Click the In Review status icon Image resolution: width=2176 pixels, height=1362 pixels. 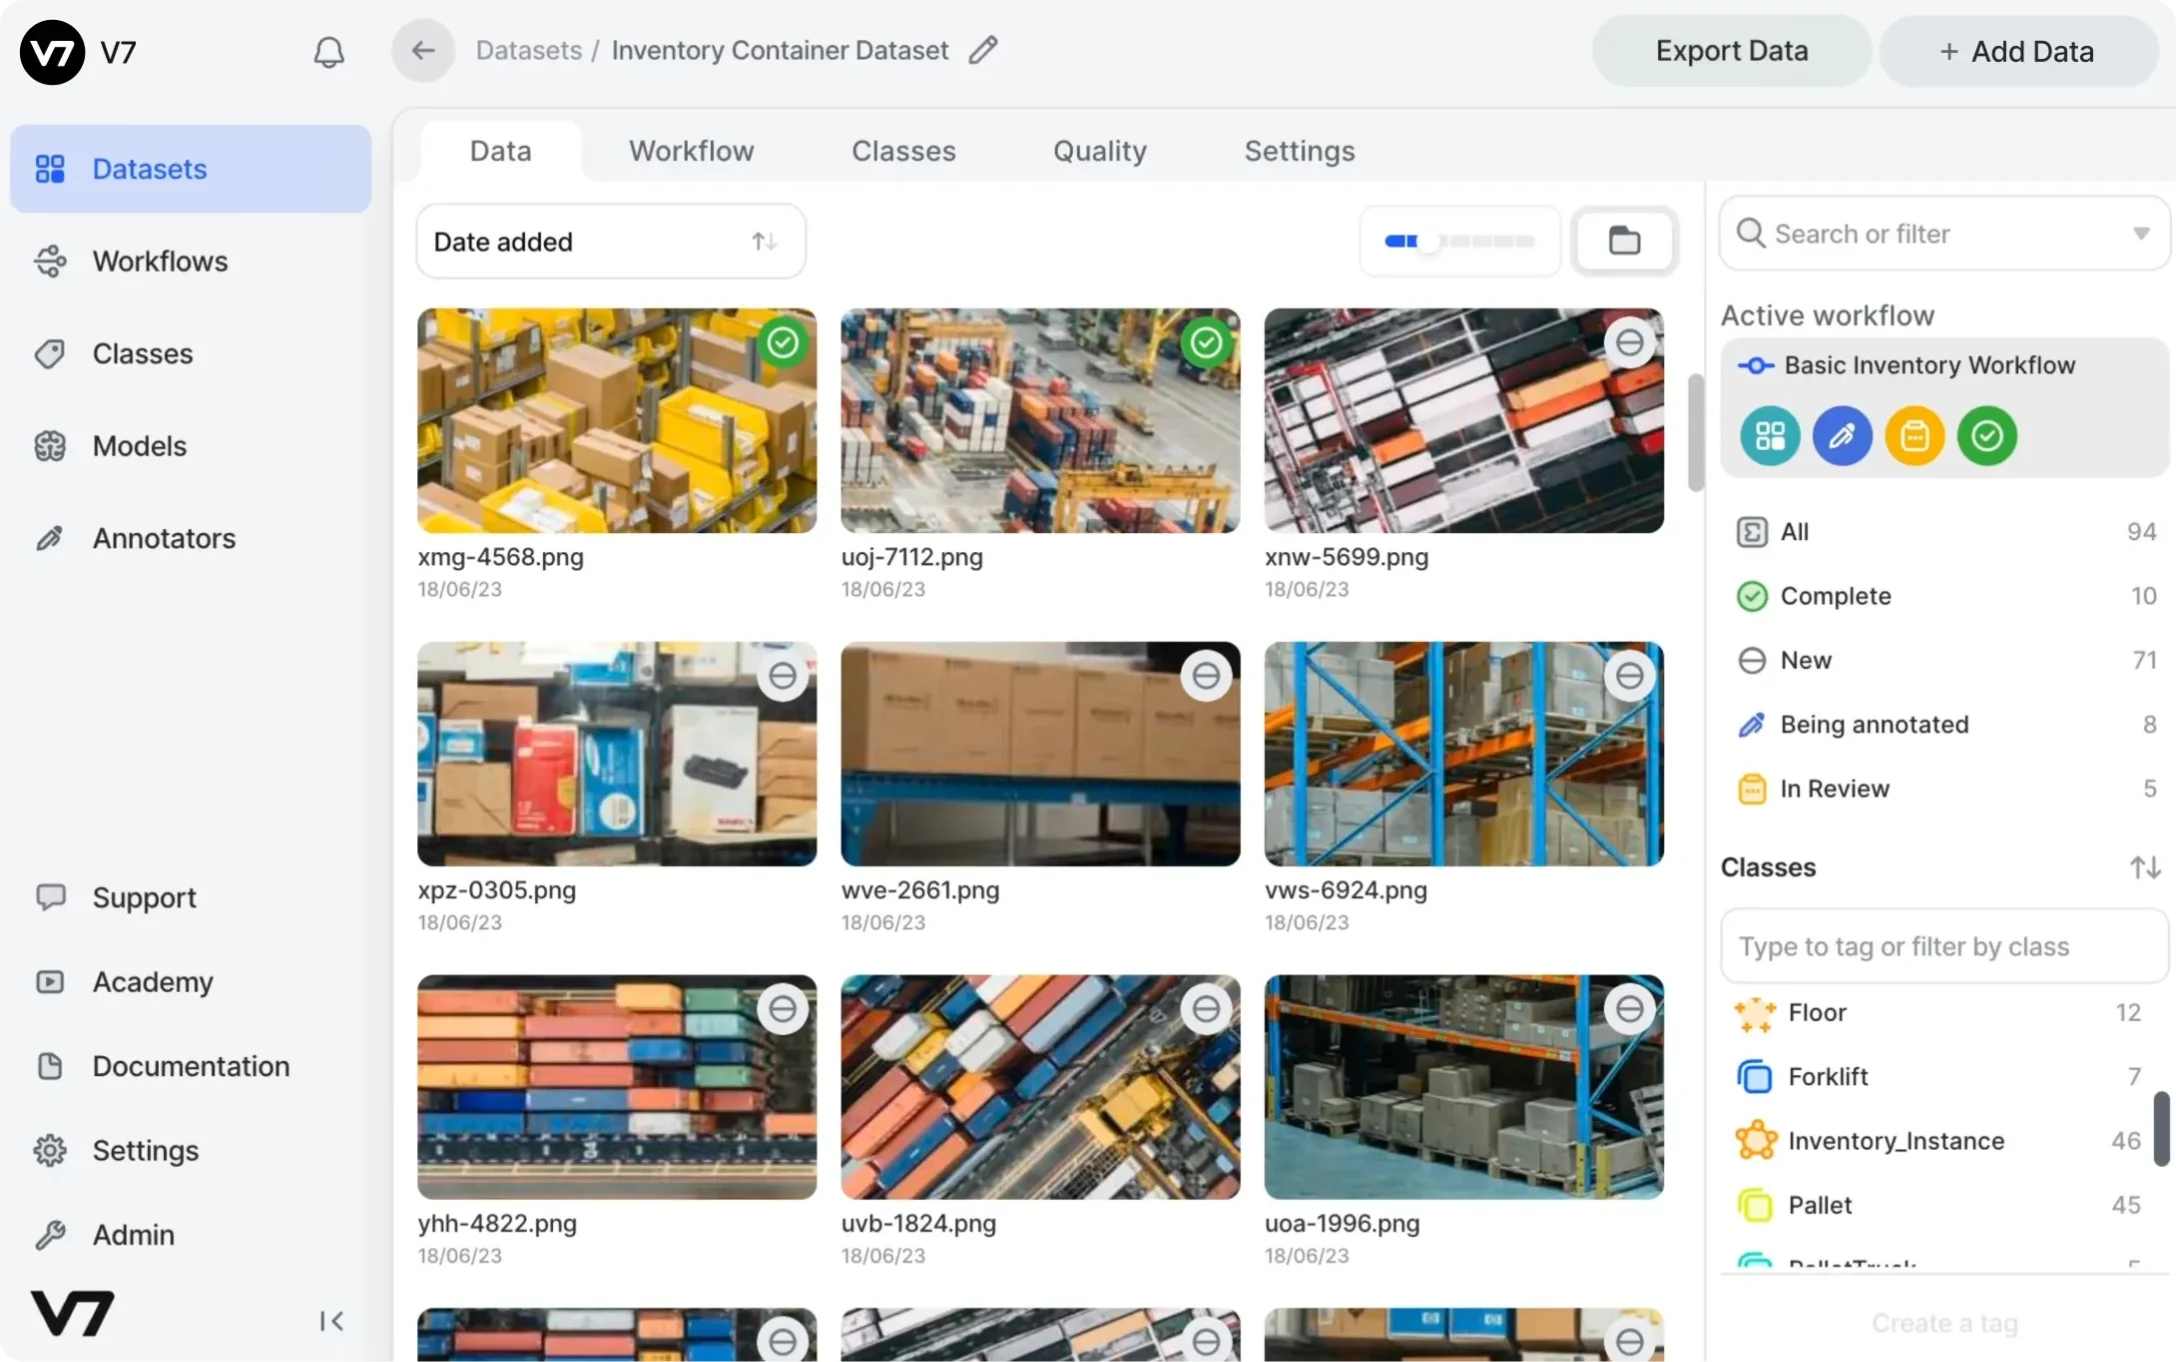1751,788
